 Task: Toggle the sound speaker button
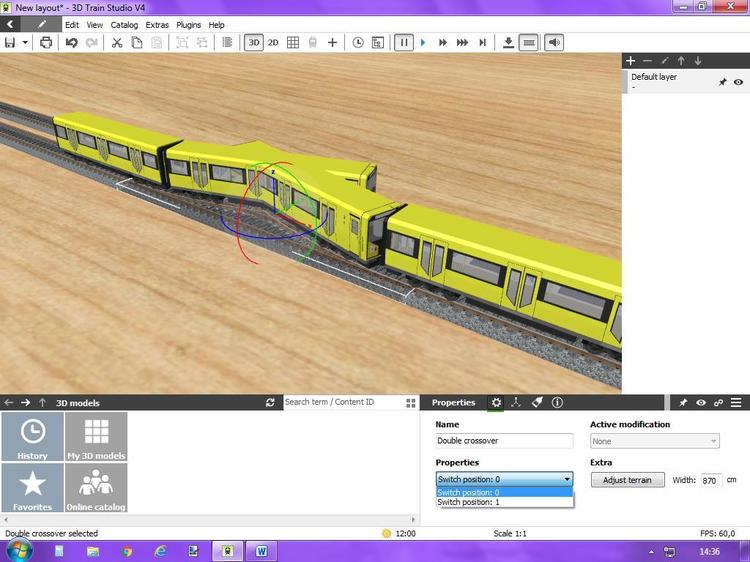[554, 43]
